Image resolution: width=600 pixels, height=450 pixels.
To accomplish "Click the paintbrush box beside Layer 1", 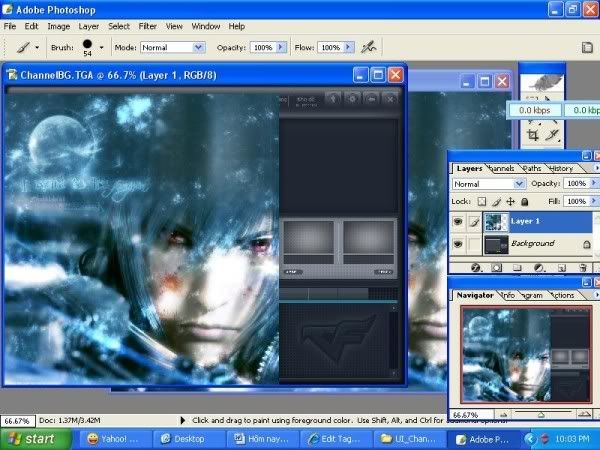I will tap(474, 222).
